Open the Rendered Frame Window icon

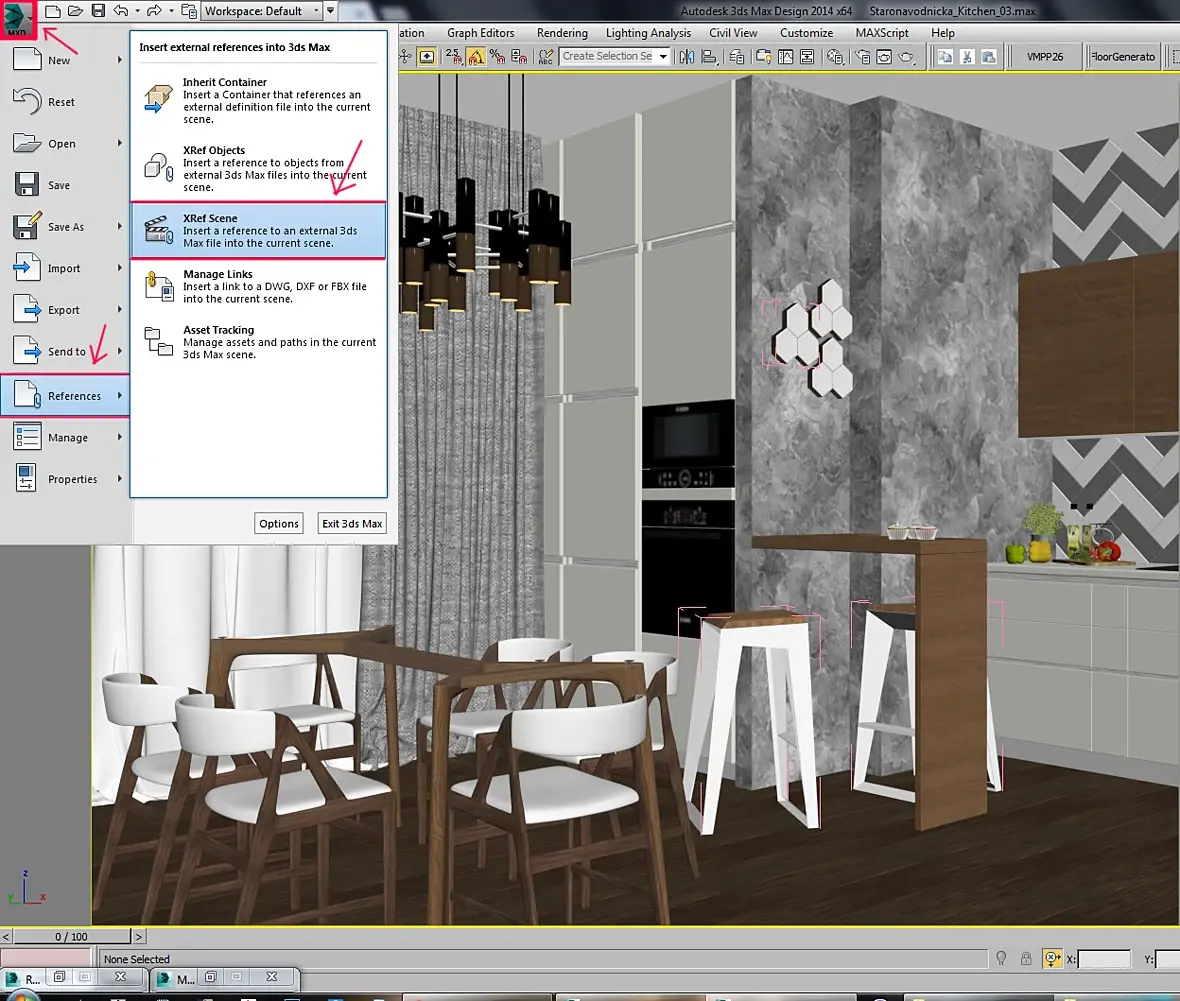pyautogui.click(x=884, y=56)
